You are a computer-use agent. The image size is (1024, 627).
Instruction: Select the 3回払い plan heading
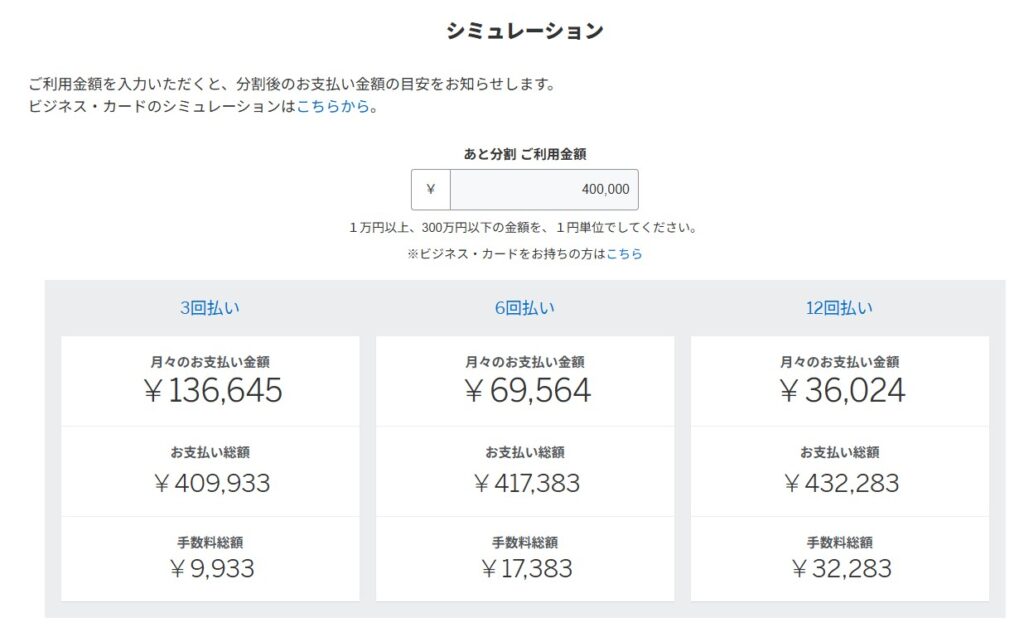(x=210, y=308)
